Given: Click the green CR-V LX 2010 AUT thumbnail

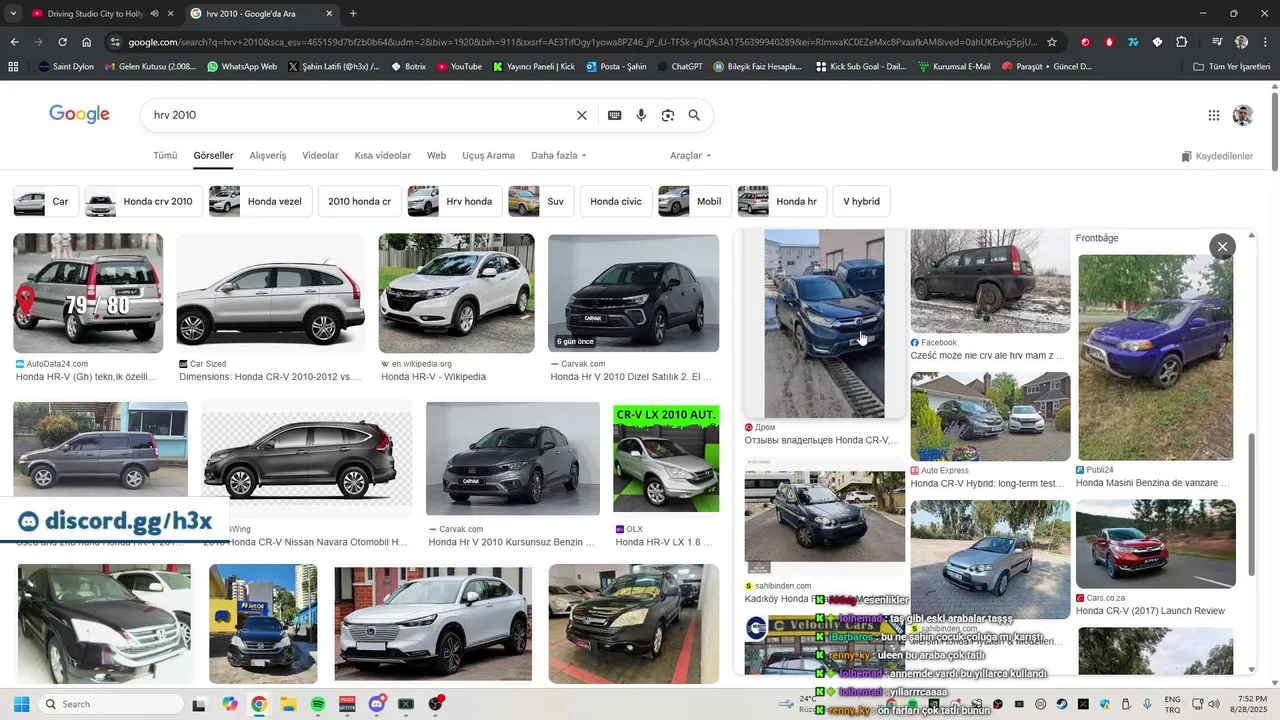Looking at the screenshot, I should (x=666, y=459).
